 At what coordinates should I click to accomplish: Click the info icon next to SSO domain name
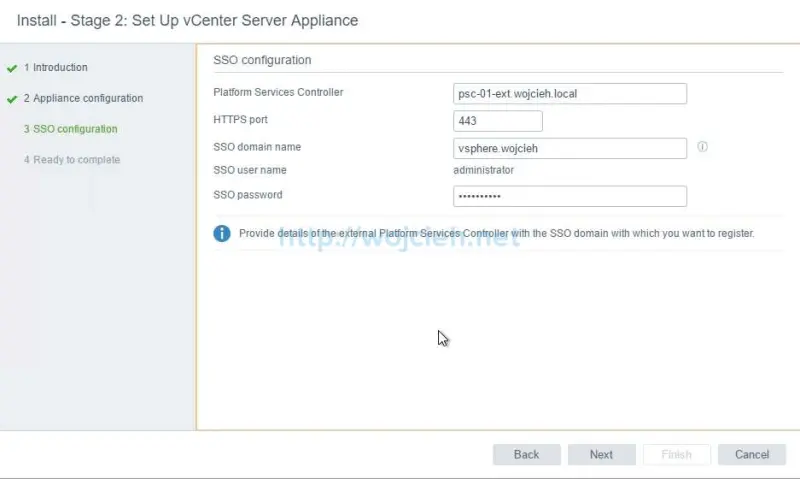tap(702, 147)
